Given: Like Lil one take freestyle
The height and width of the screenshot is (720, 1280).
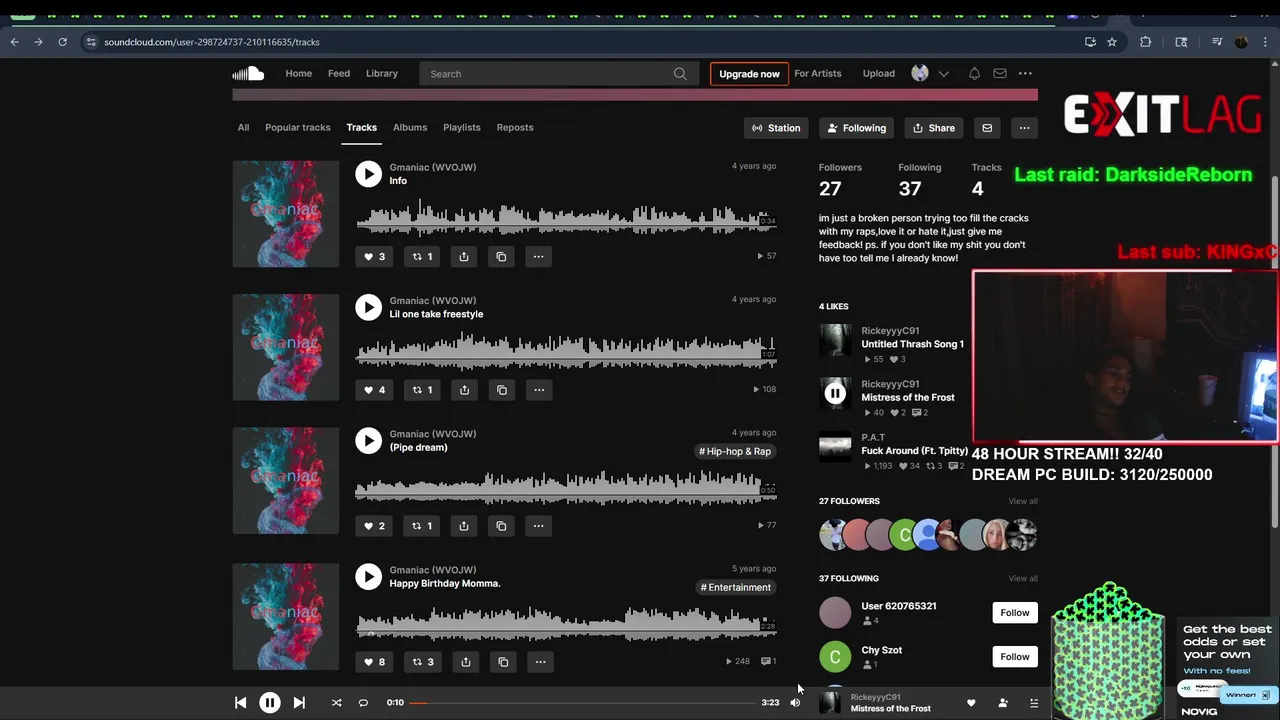Looking at the screenshot, I should tap(374, 390).
